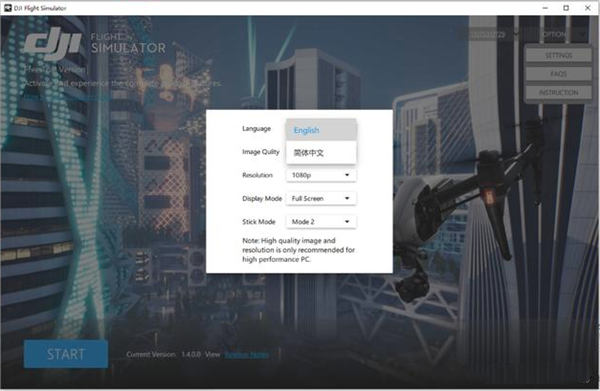
Task: Maximize the Flight Simulator window
Action: (566, 8)
